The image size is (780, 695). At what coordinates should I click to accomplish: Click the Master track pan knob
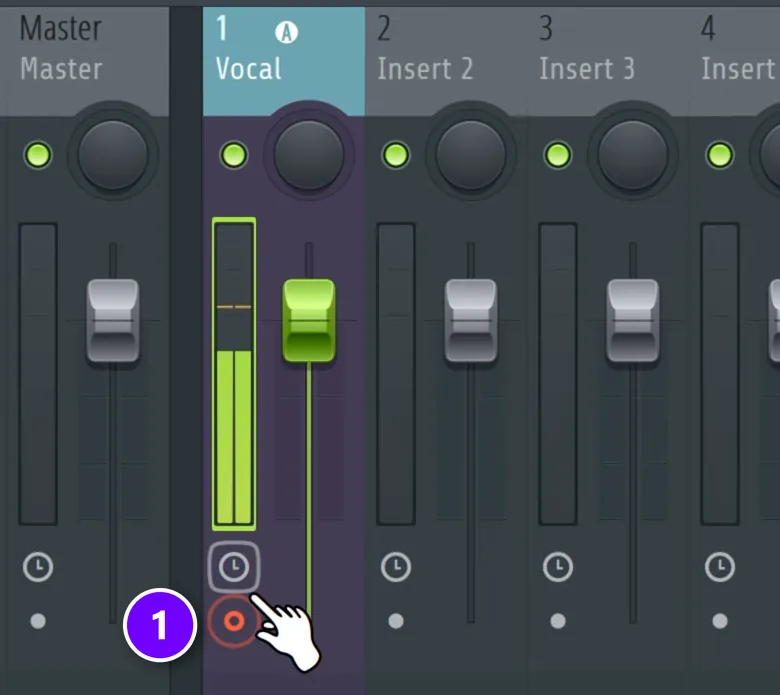(x=113, y=155)
